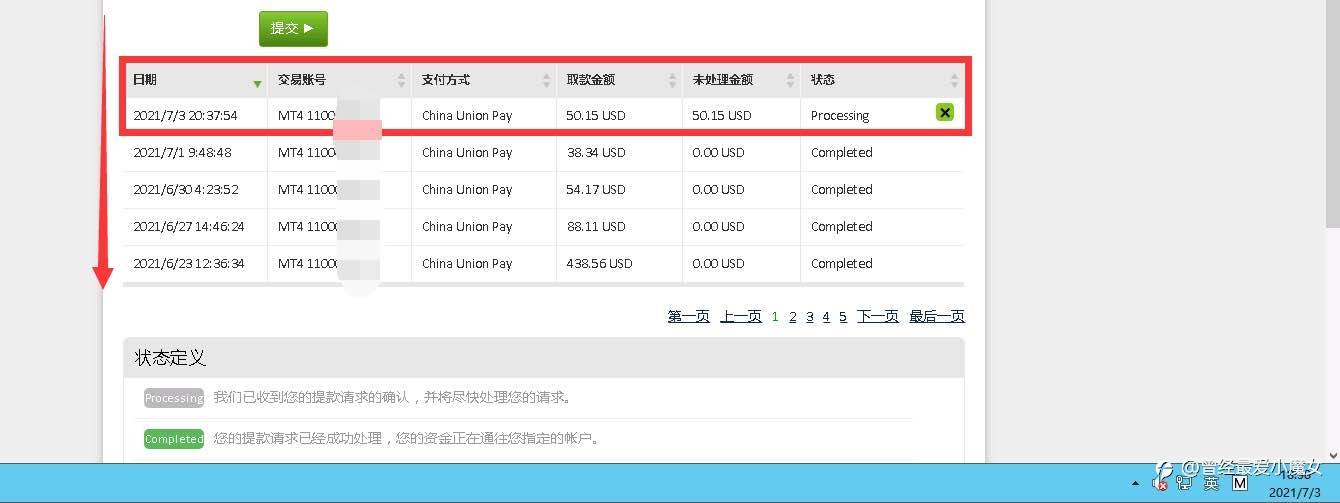Sort by 取款金额 column header

click(x=619, y=80)
